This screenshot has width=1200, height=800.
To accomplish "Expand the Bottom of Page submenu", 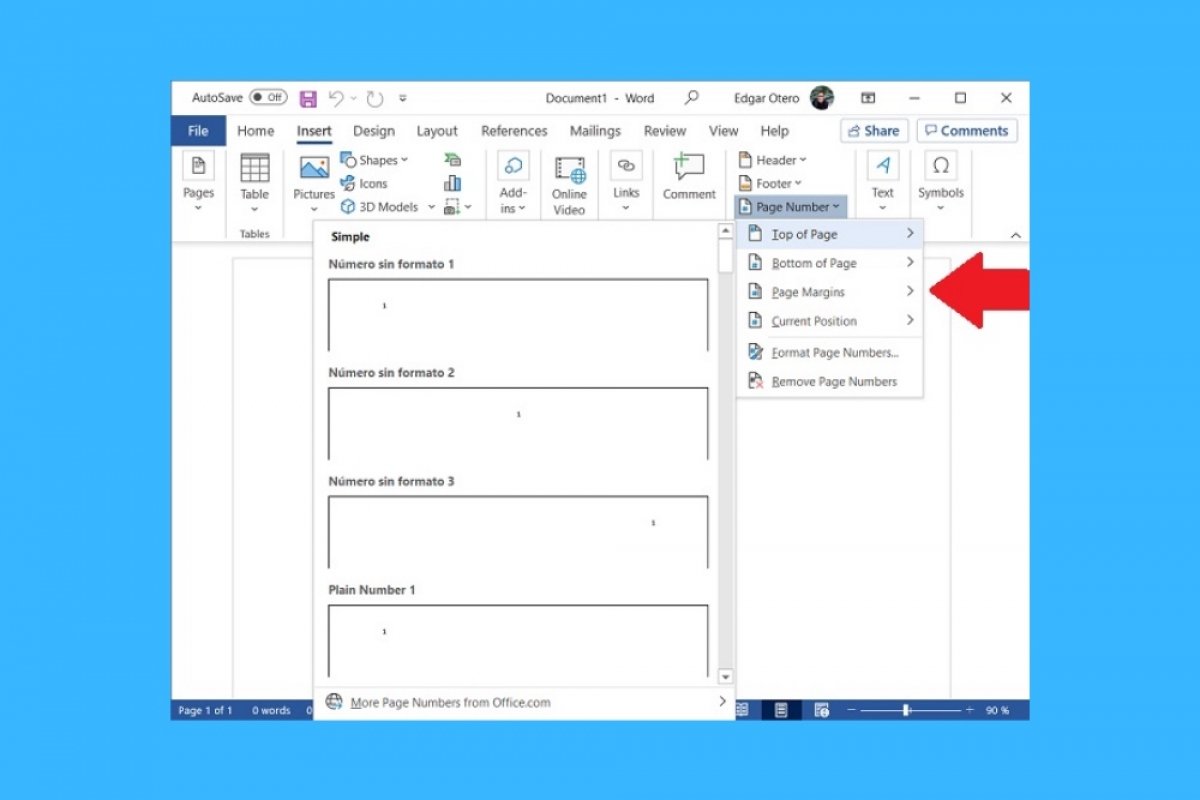I will 813,262.
